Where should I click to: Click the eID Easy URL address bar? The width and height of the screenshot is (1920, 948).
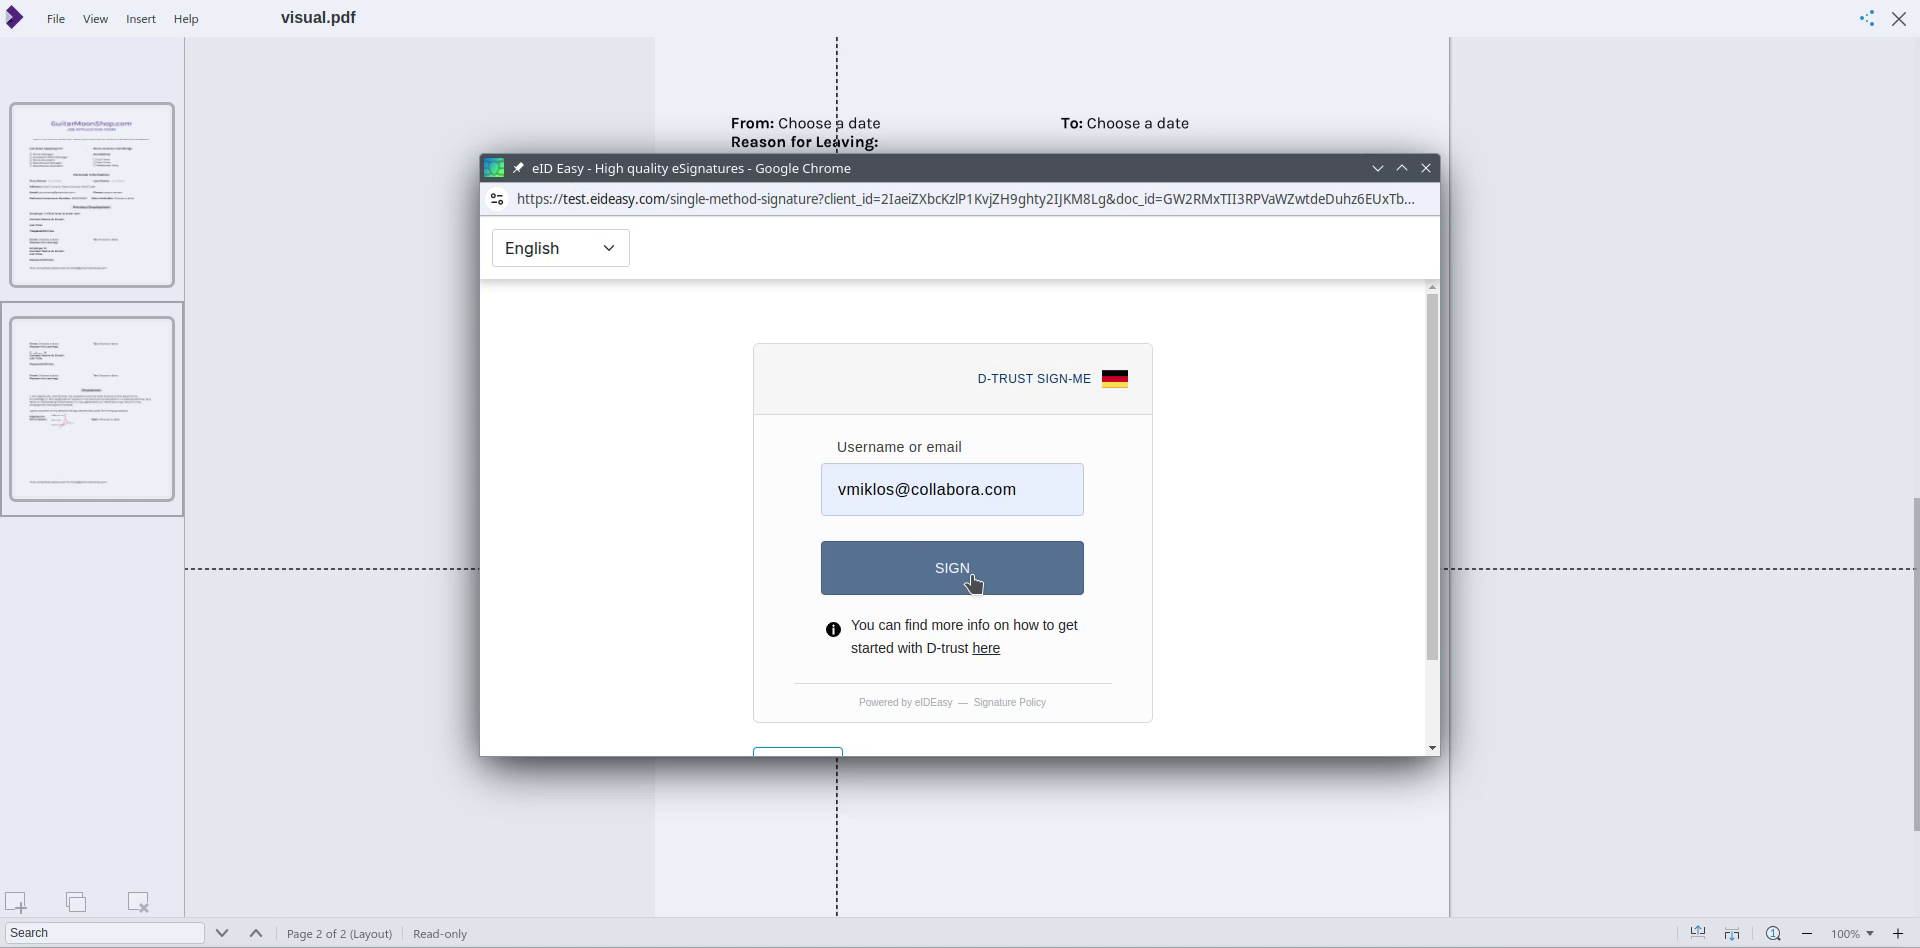tap(966, 199)
